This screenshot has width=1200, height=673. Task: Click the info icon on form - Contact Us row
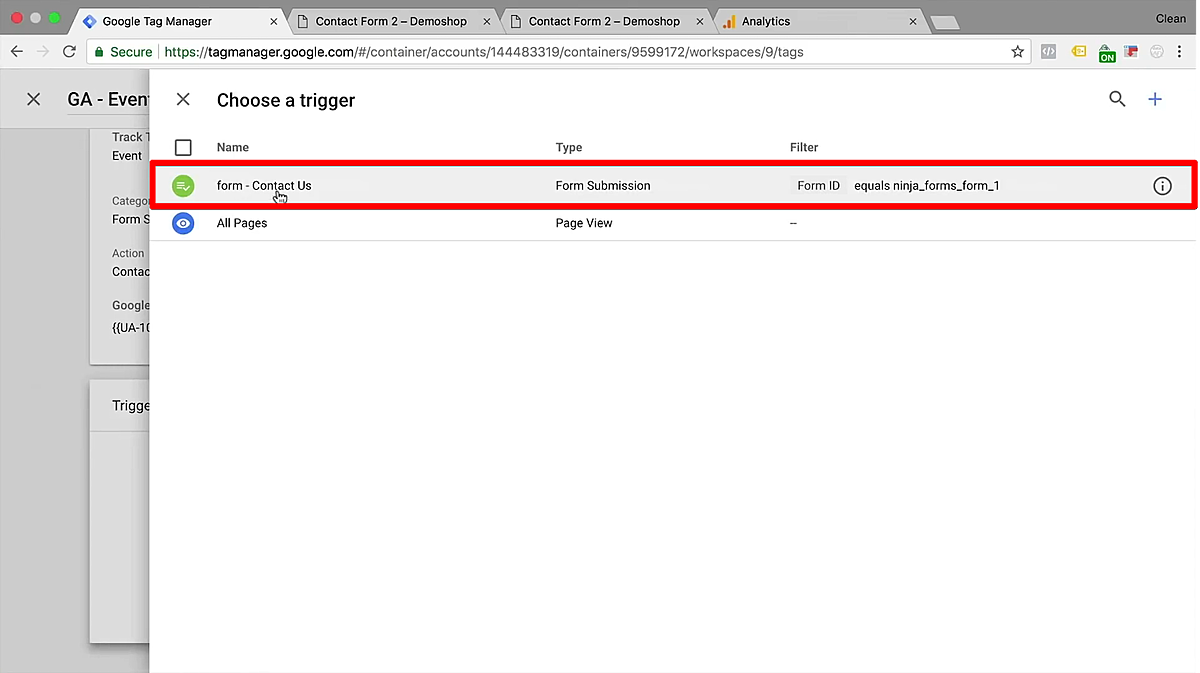(1162, 186)
